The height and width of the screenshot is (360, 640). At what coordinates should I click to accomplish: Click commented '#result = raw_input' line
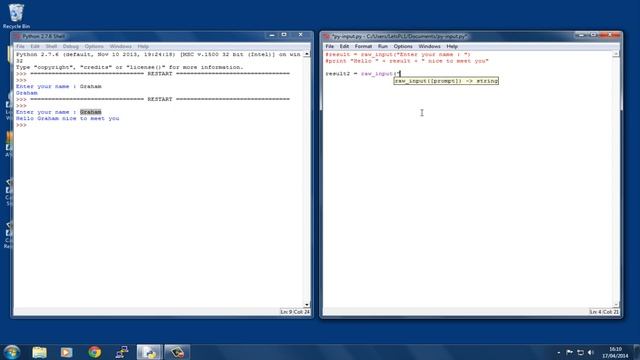coord(398,54)
